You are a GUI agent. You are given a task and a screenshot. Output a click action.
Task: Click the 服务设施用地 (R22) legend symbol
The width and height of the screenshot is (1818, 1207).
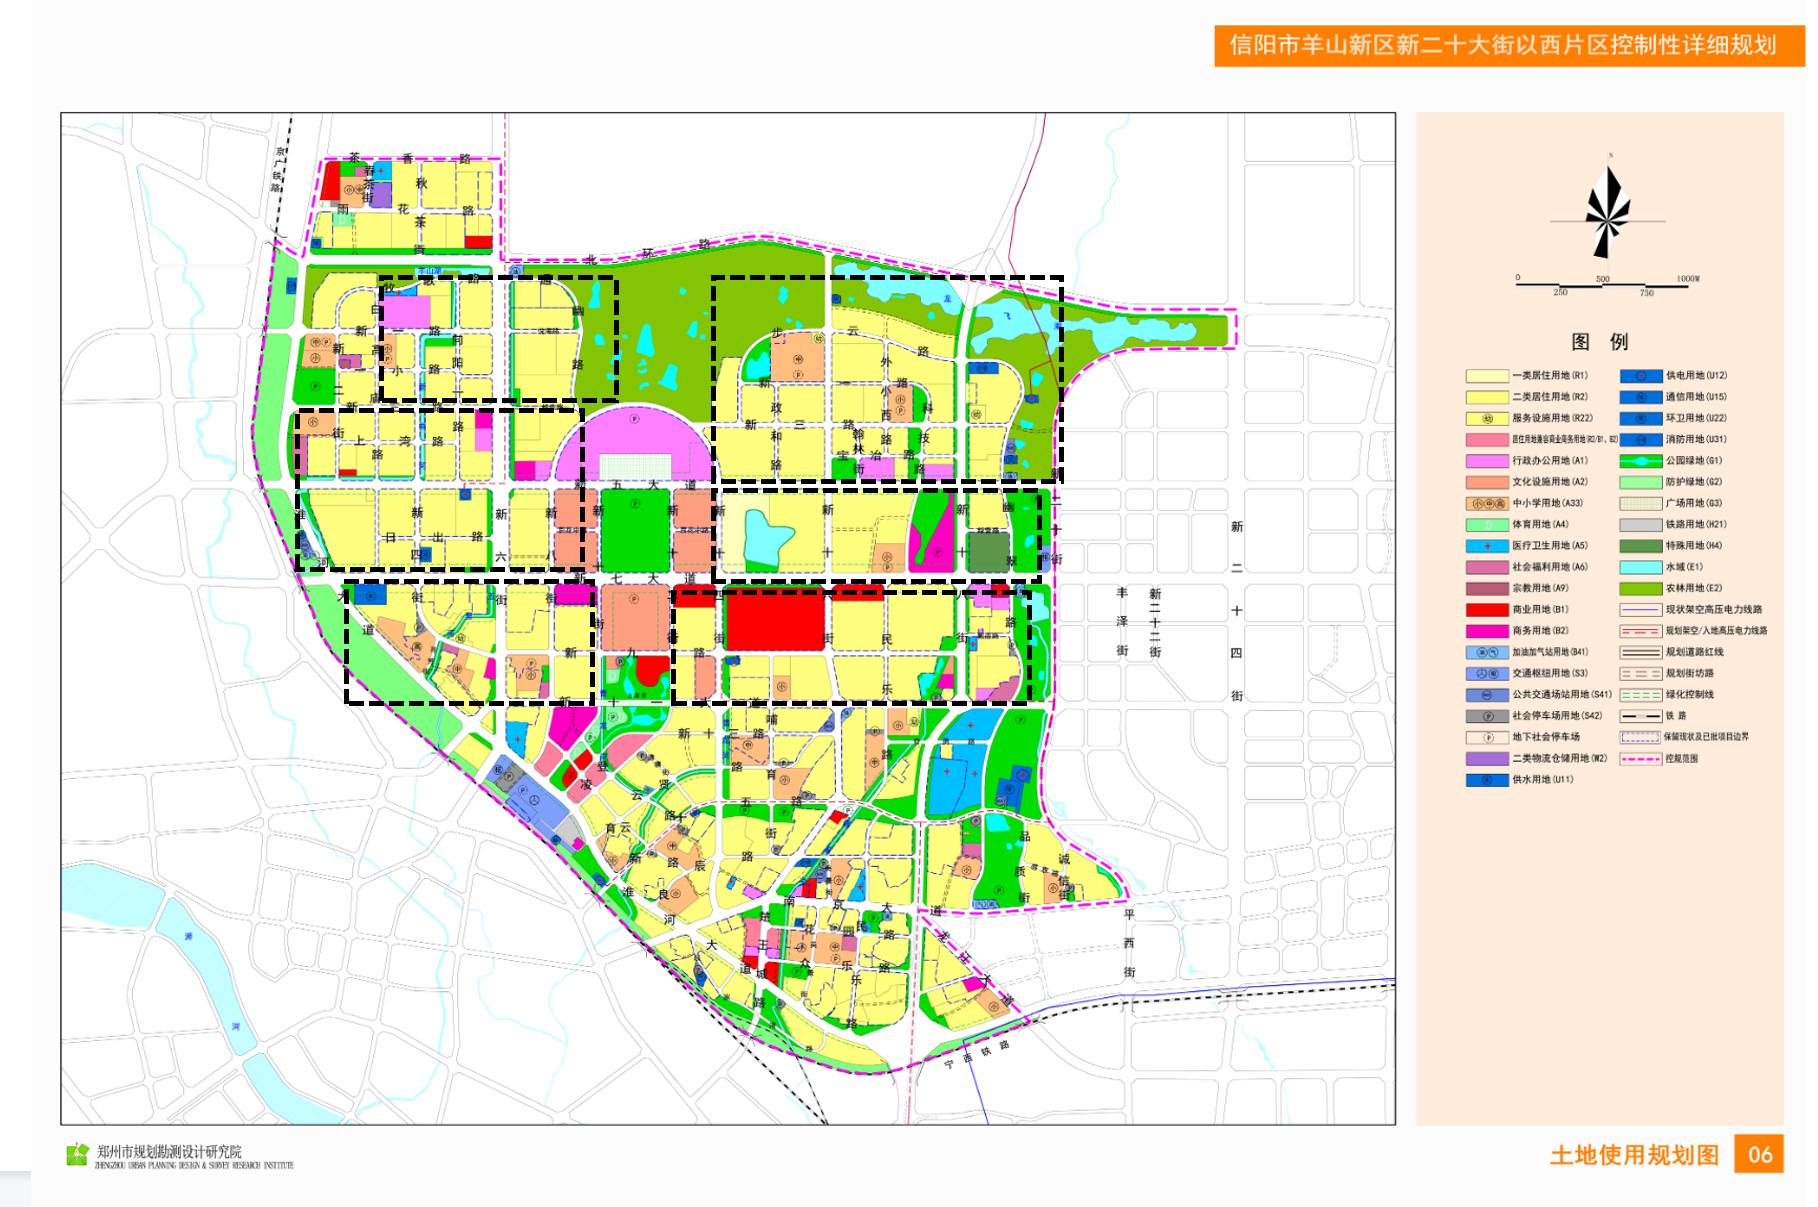1486,418
